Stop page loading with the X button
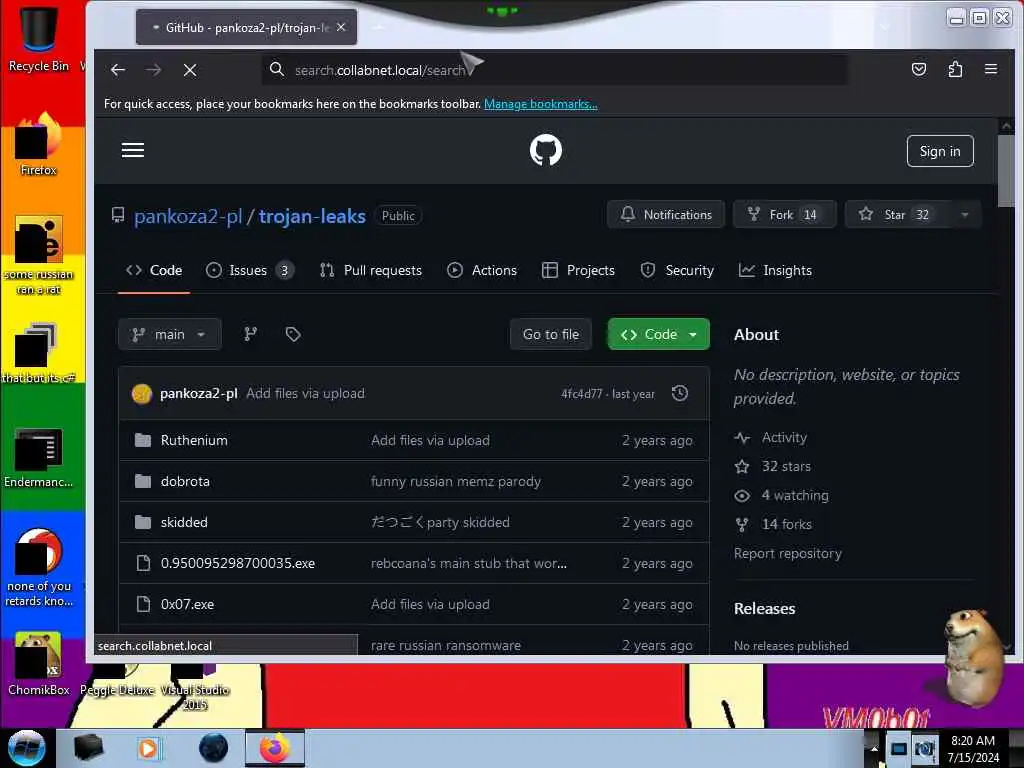1024x768 pixels. tap(190, 70)
